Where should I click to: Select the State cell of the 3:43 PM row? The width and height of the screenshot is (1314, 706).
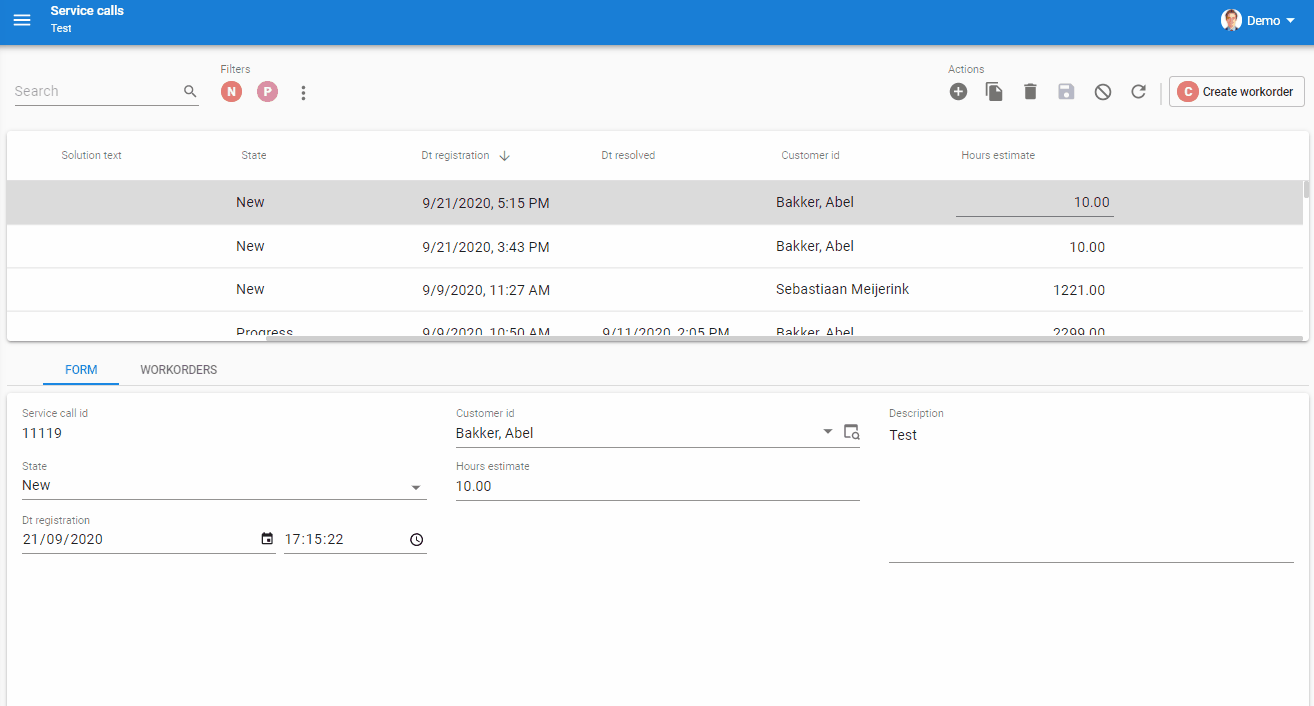coord(250,246)
